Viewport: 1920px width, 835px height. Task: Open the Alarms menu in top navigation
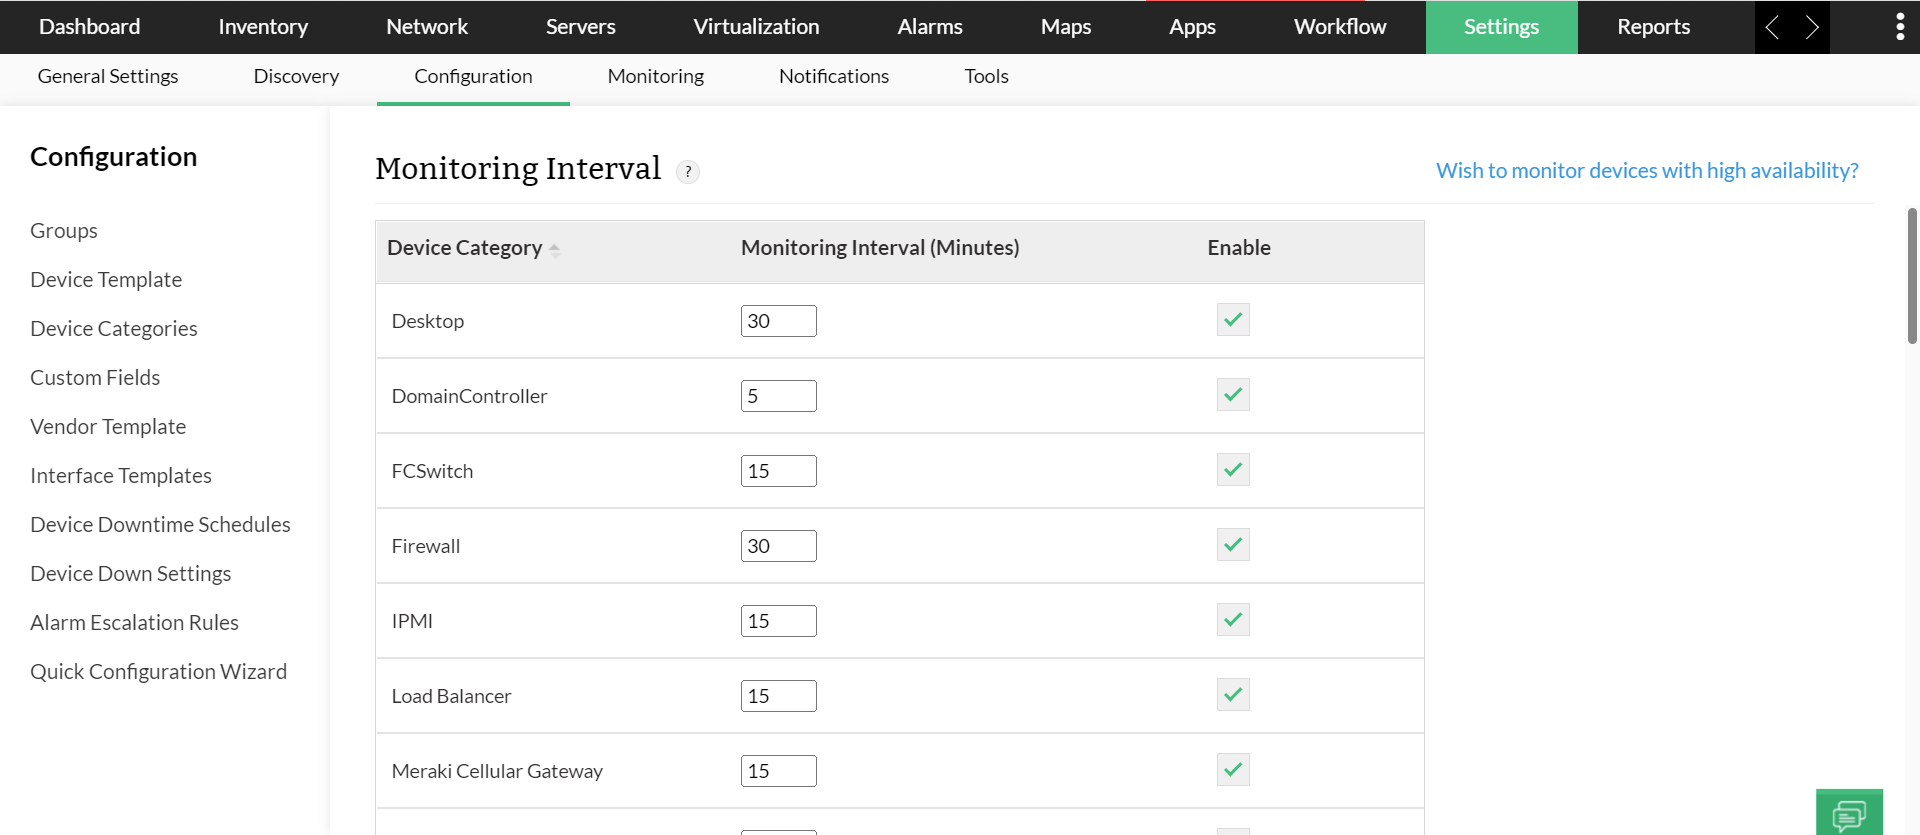[929, 27]
